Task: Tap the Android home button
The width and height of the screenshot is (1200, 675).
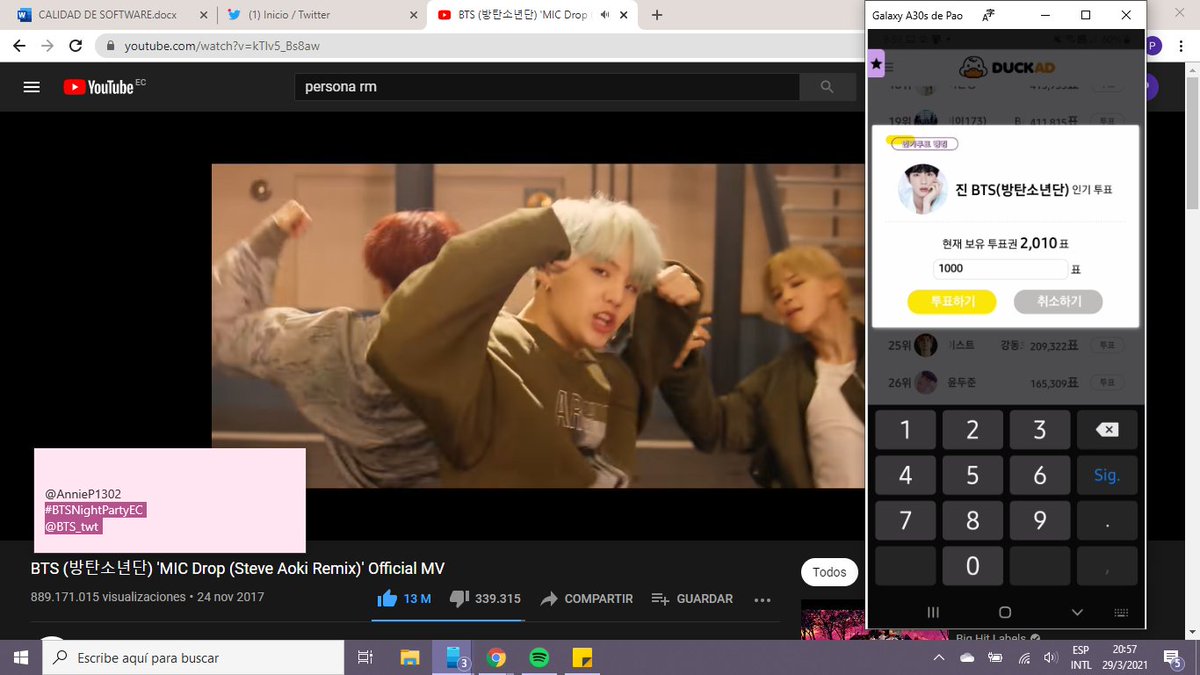Action: (1005, 612)
